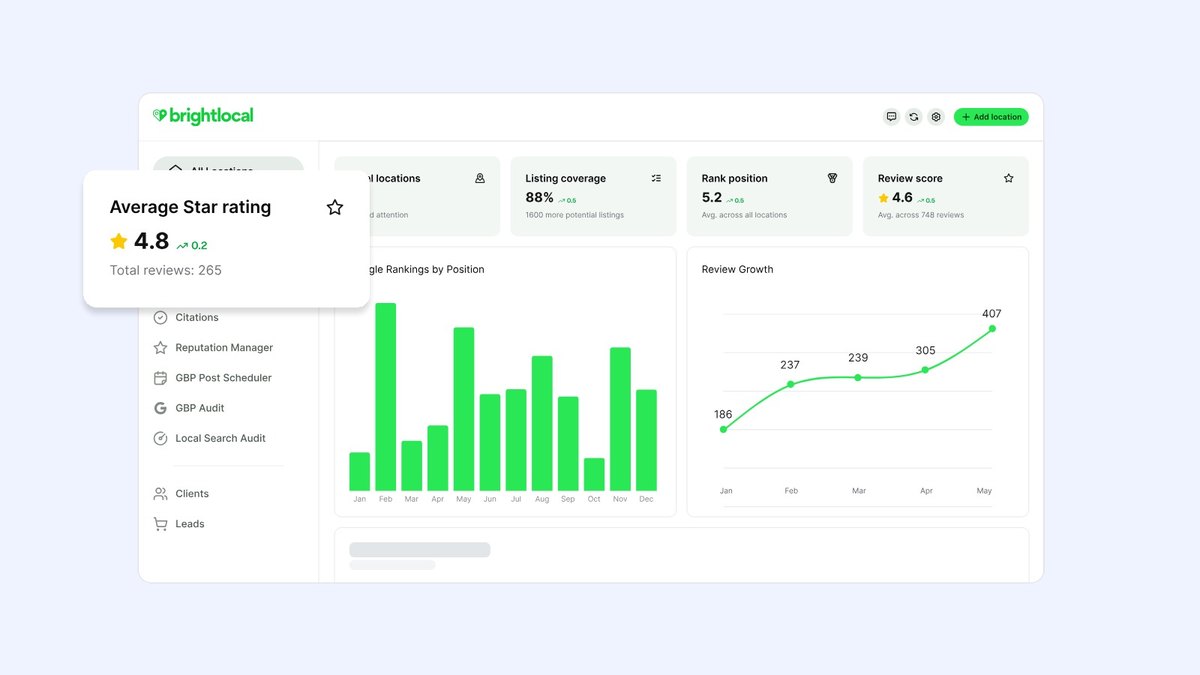Click the February bar in rankings chart

tap(385, 397)
